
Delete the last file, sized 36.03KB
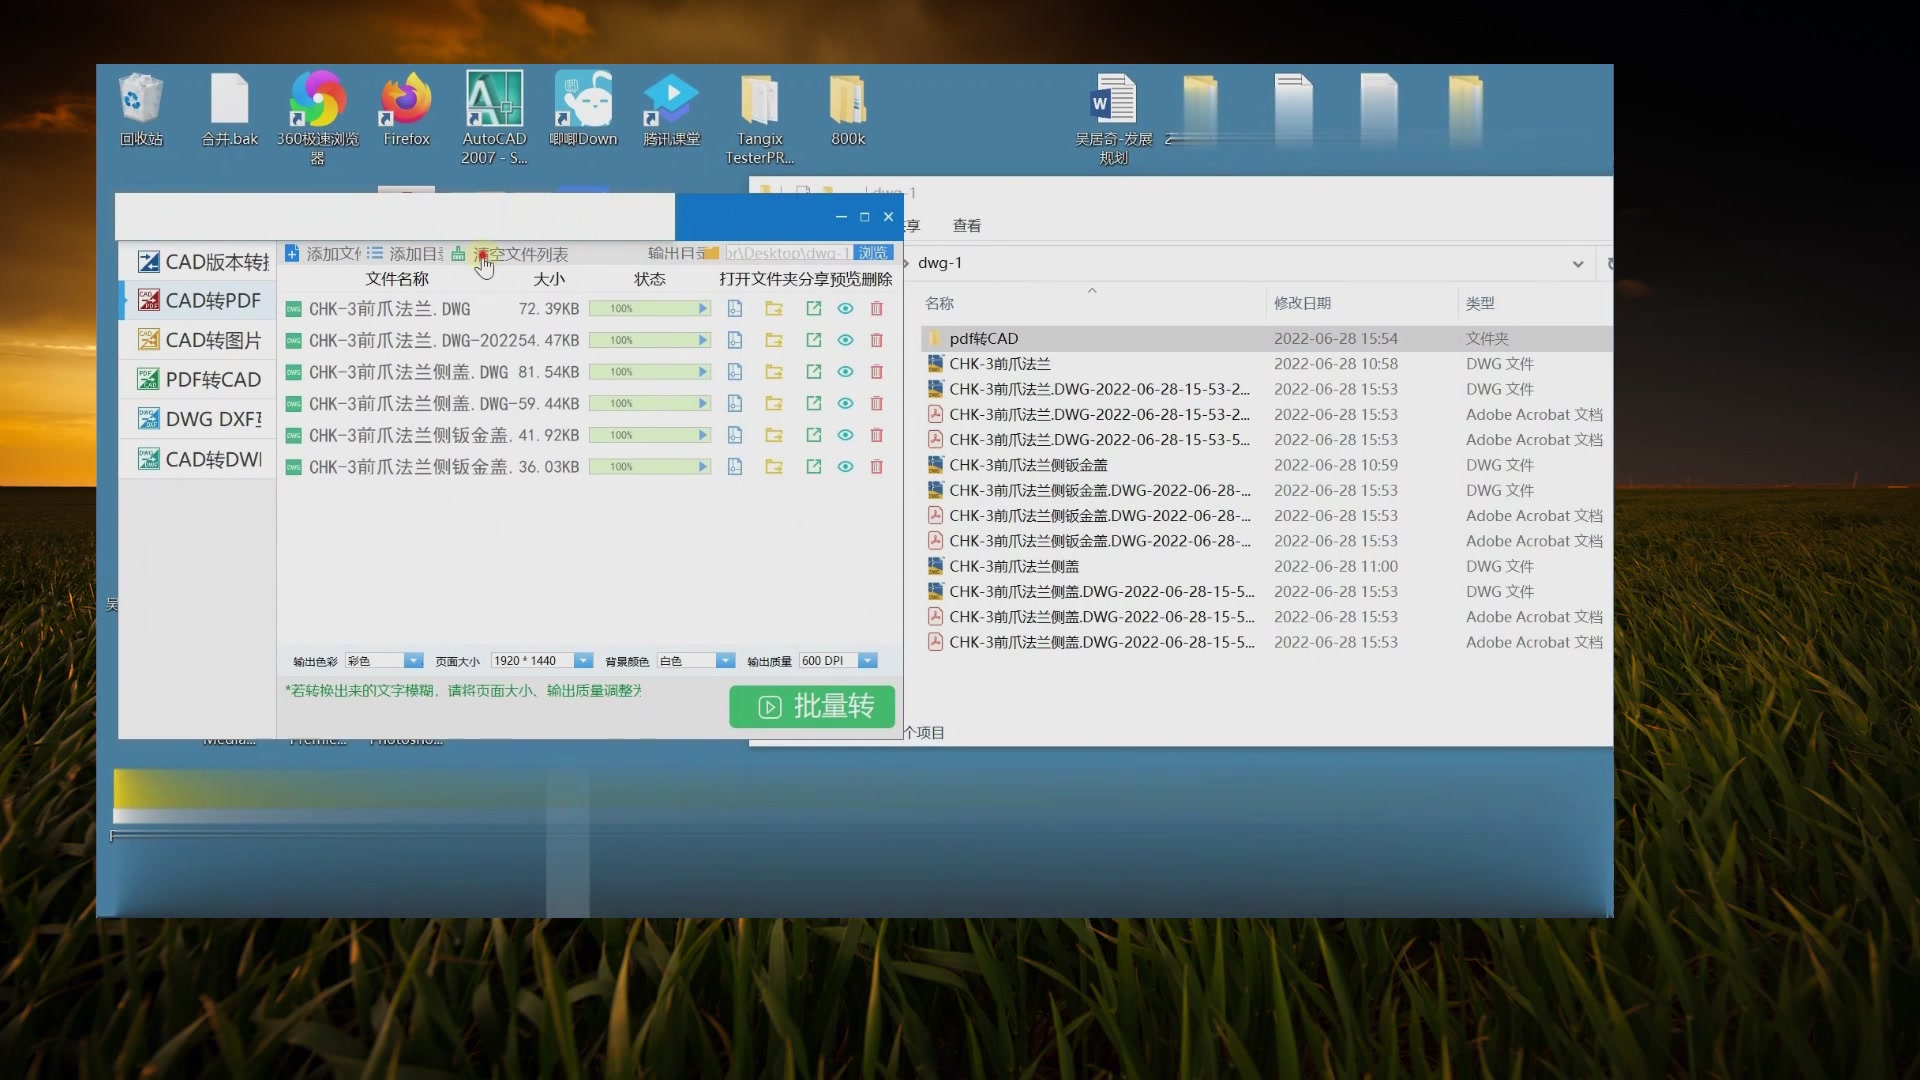[x=877, y=467]
